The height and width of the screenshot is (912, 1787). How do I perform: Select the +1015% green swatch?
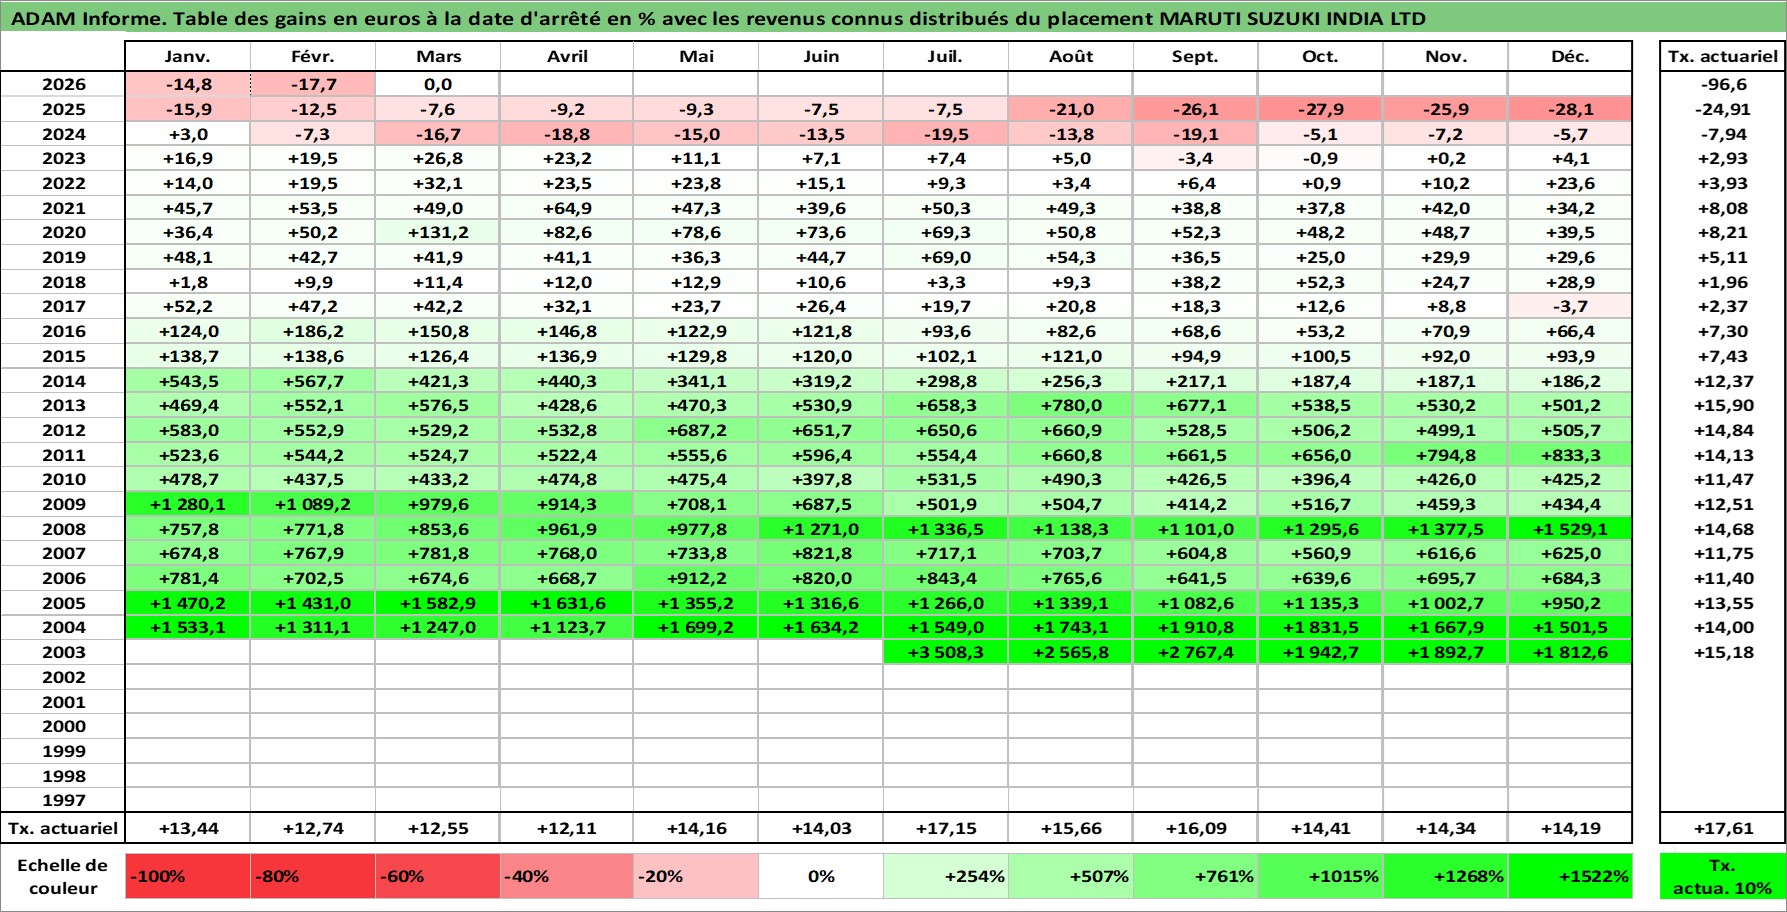pos(1320,876)
